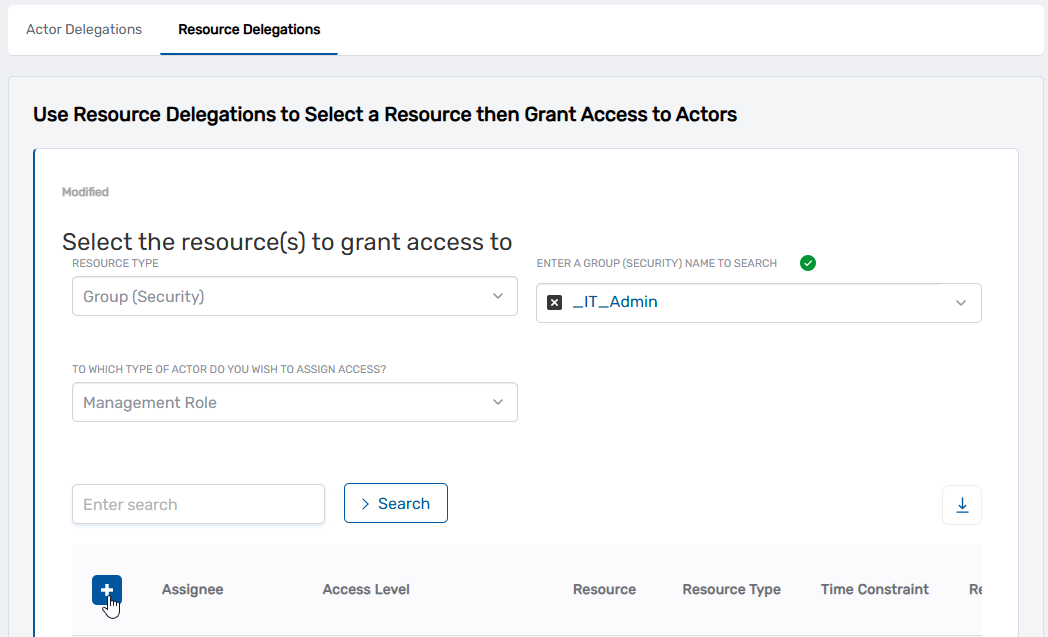Viewport: 1048px width, 637px height.
Task: Switch to the Actor Delegations tab
Action: click(x=84, y=29)
